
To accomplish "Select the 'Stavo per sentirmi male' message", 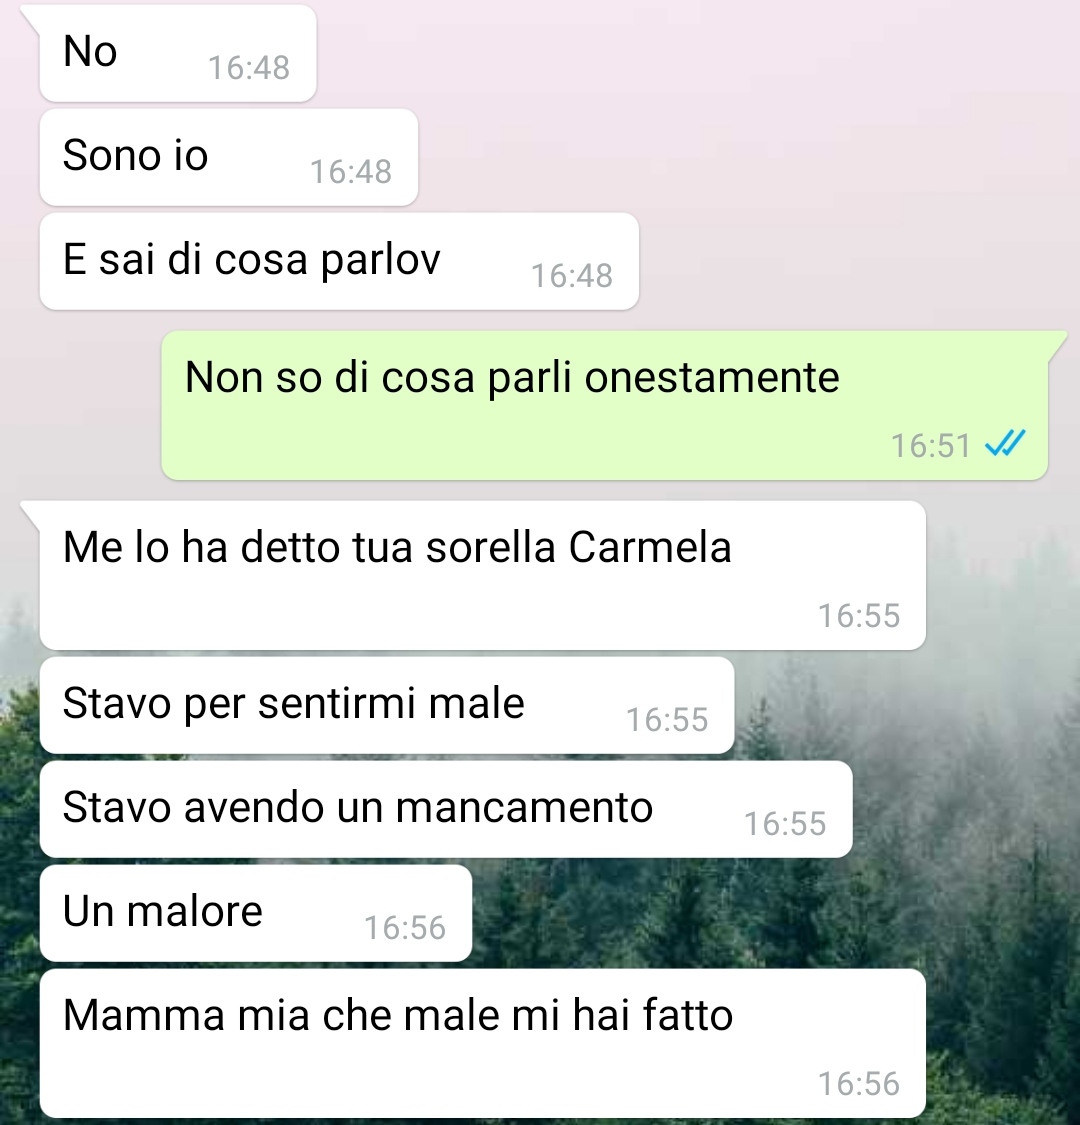I will point(388,706).
